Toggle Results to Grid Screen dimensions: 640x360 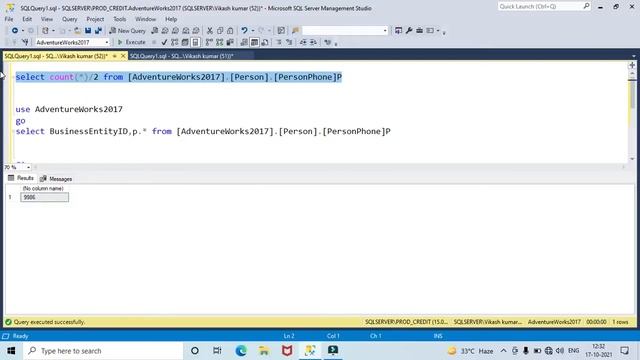point(254,42)
